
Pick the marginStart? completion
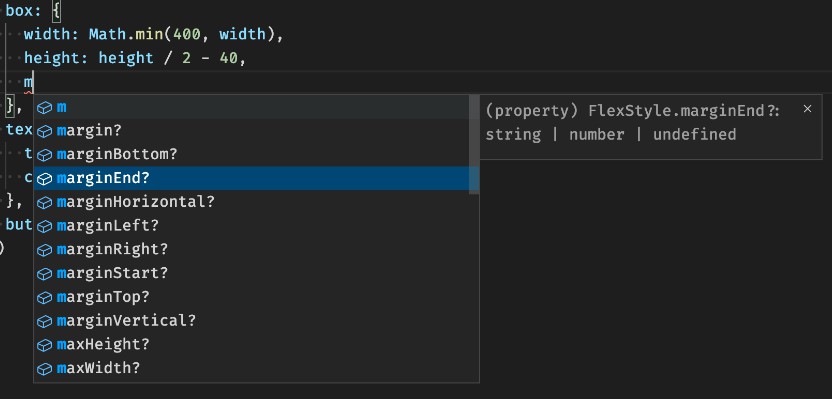click(256, 273)
